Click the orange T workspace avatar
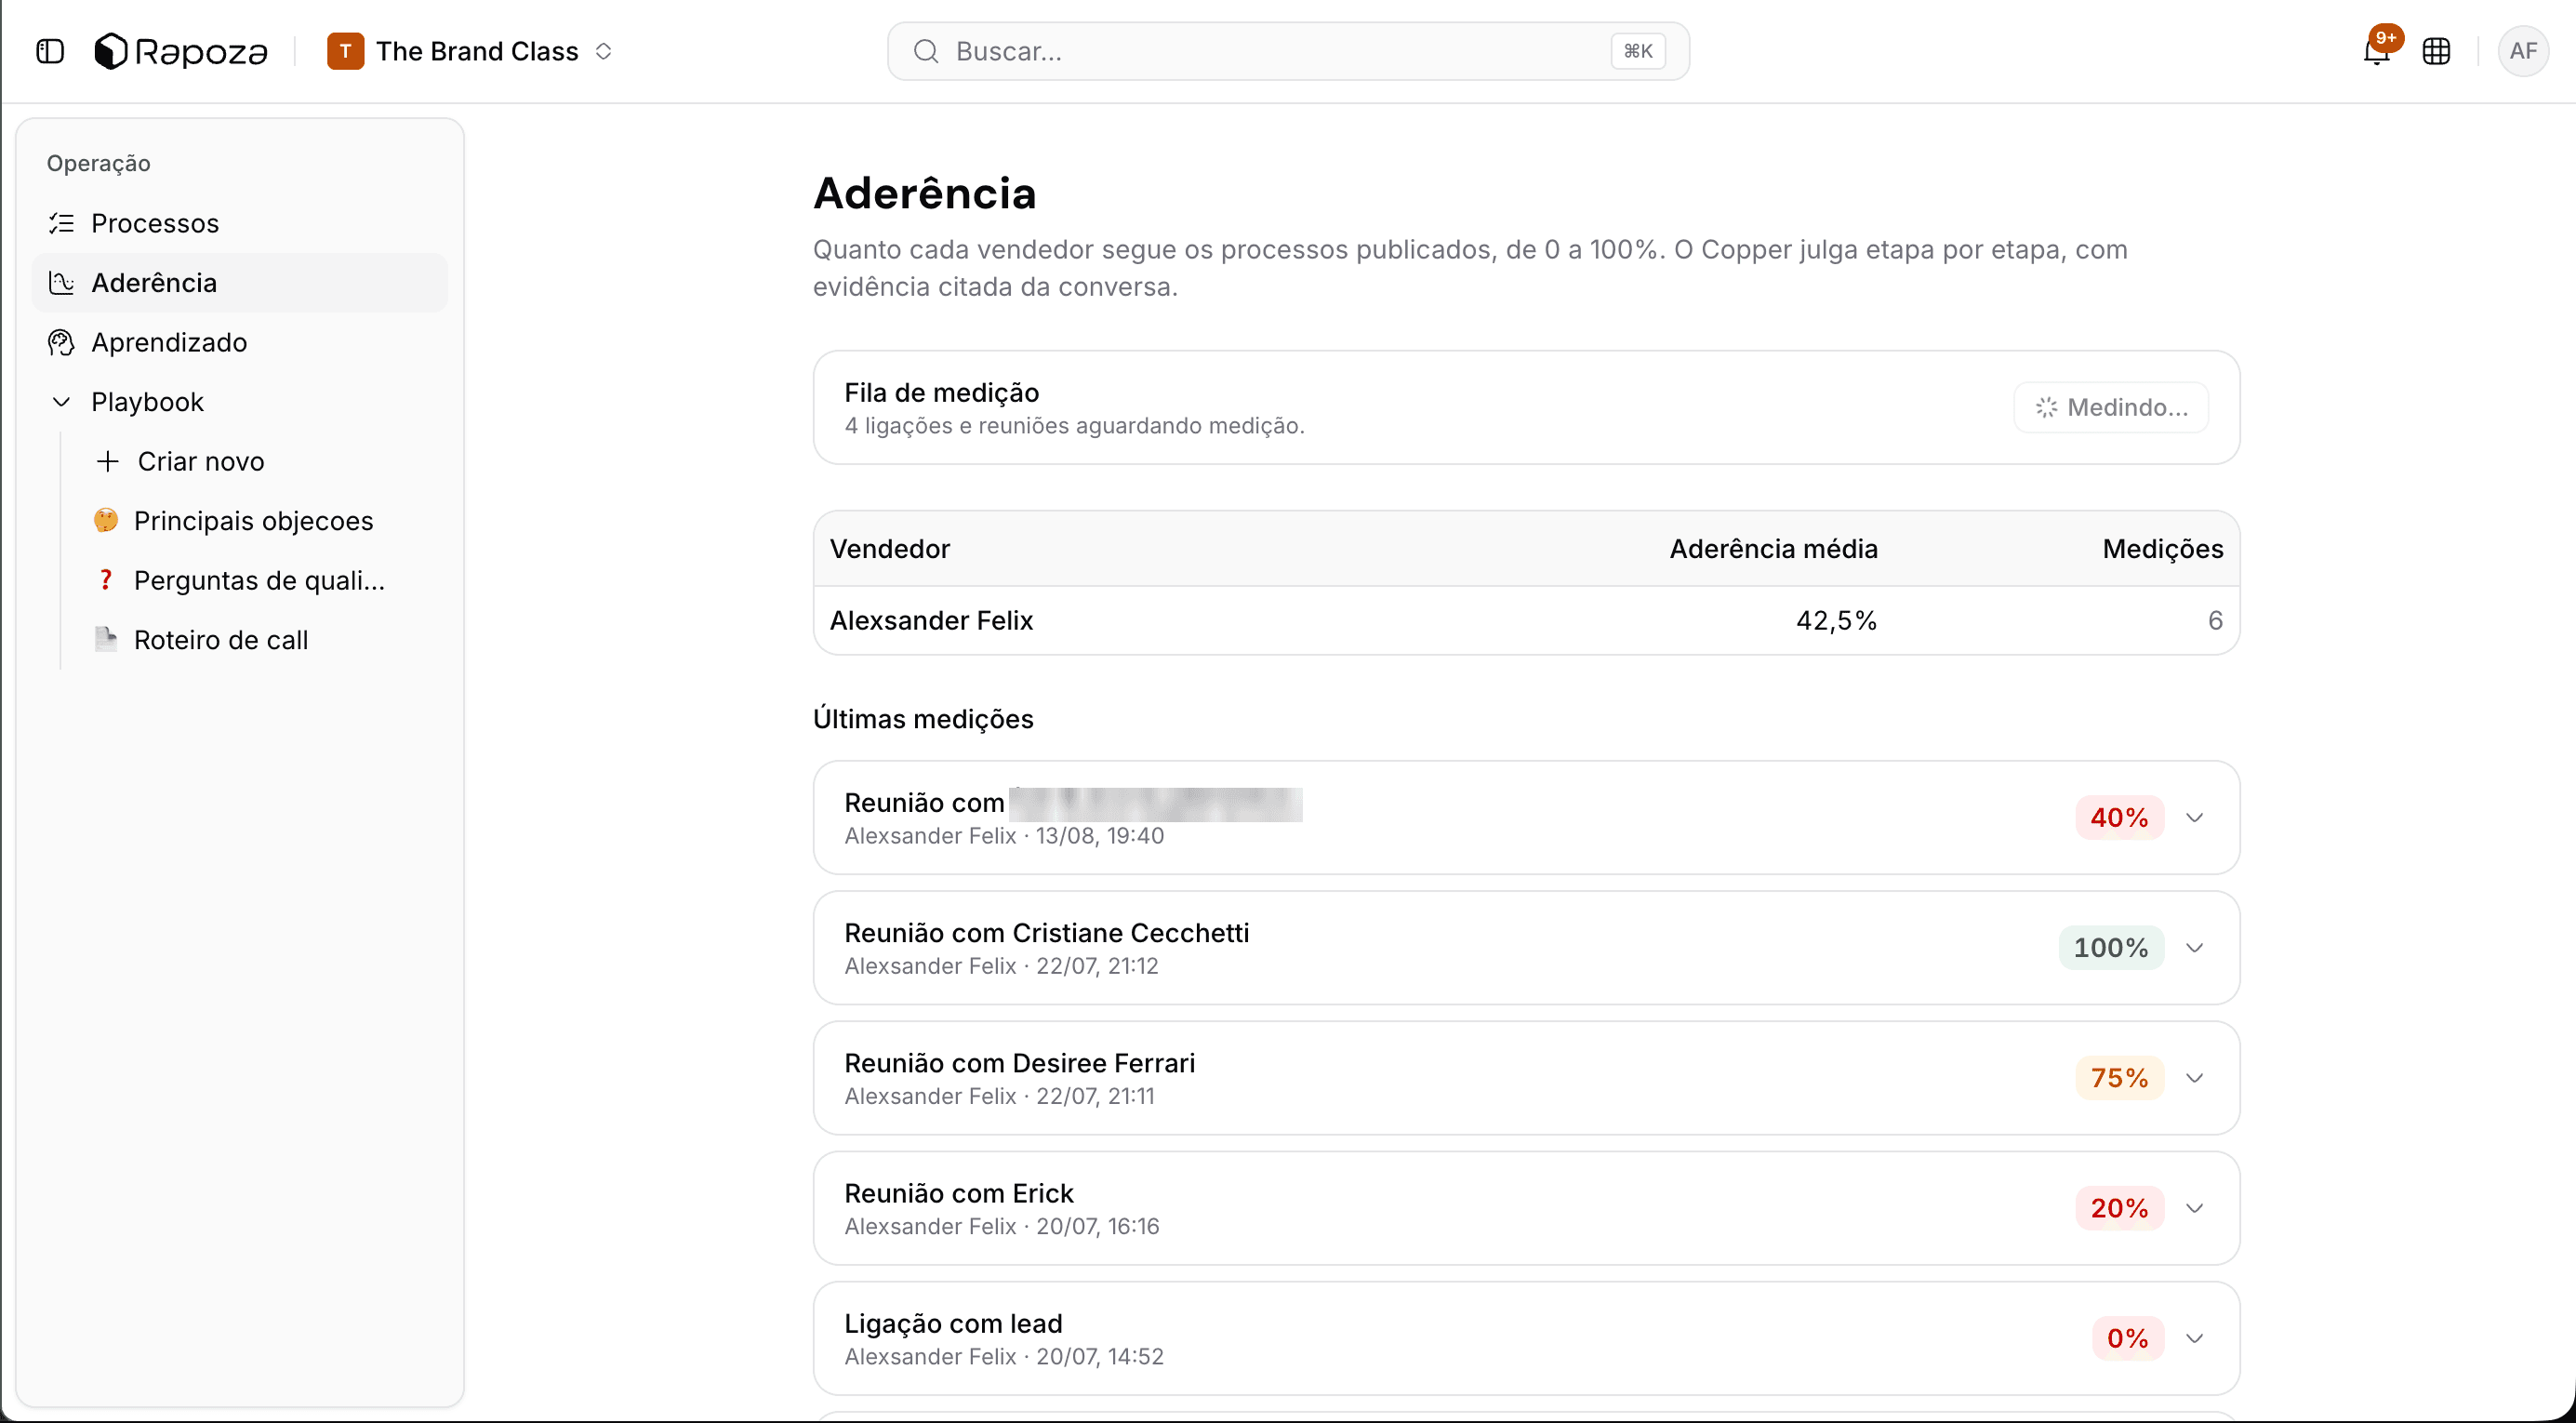 345,51
